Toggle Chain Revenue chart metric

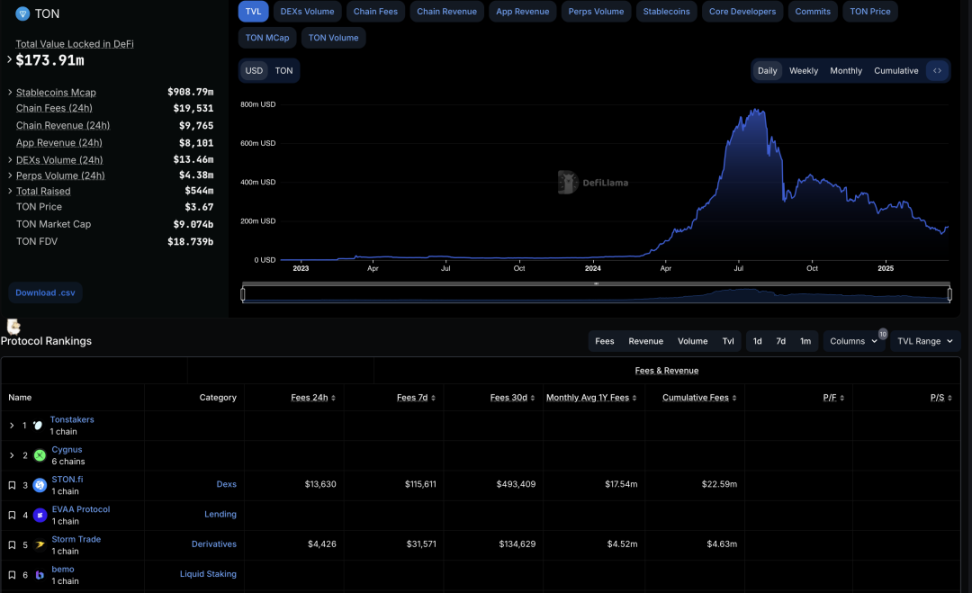446,11
